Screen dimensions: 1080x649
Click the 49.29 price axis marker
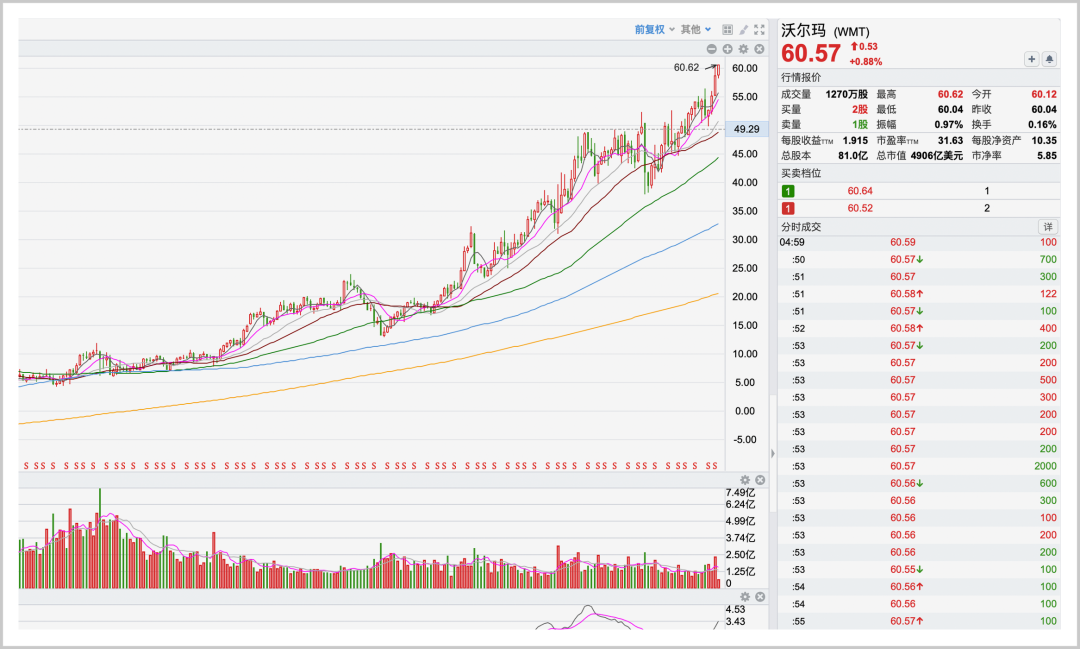pos(746,129)
